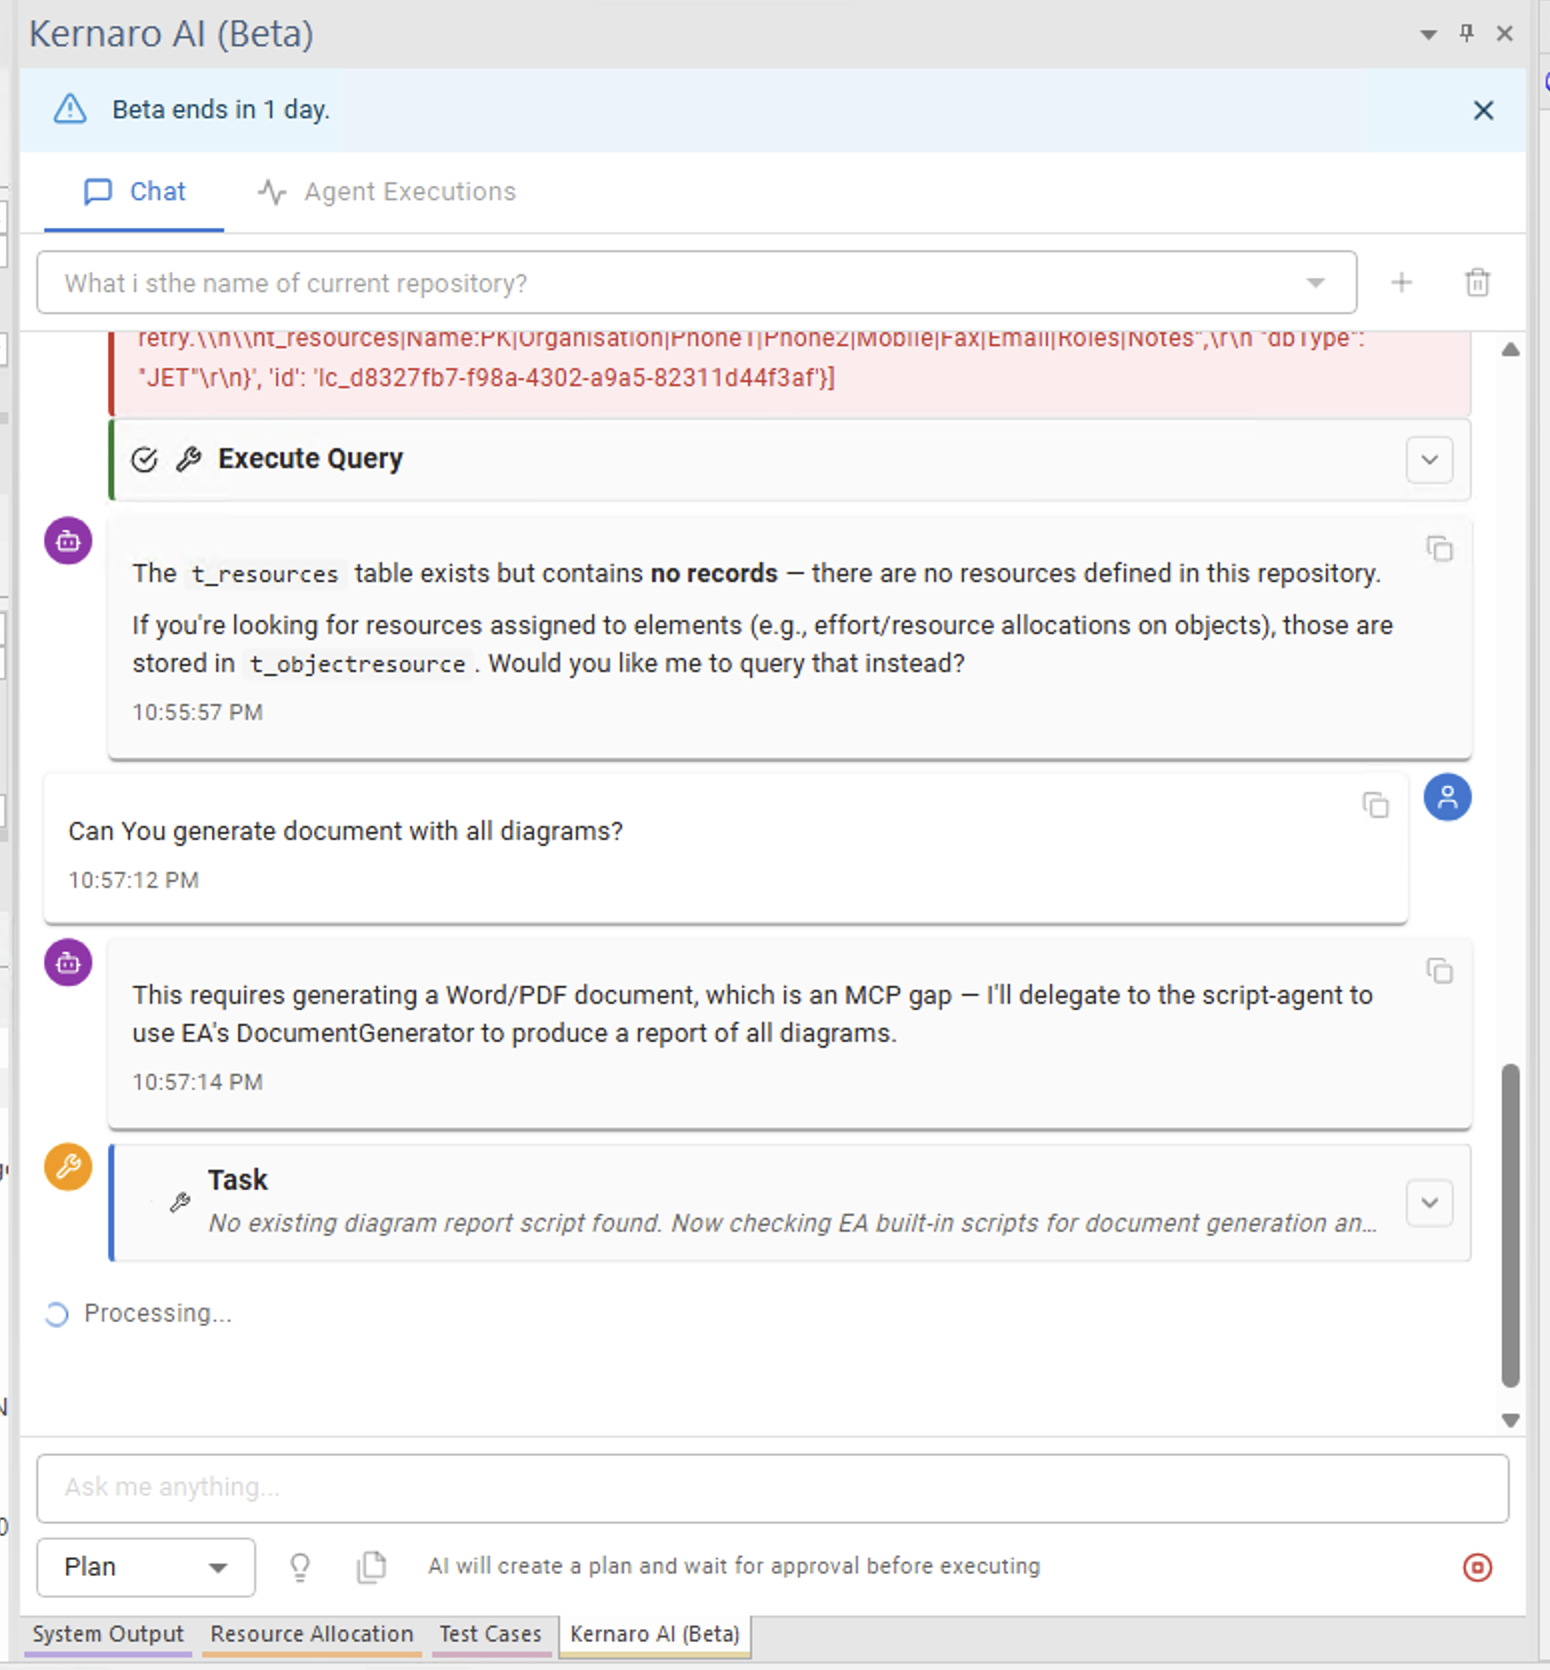This screenshot has height=1670, width=1550.
Task: Click the bot avatar next to t_resources reply
Action: tap(68, 541)
